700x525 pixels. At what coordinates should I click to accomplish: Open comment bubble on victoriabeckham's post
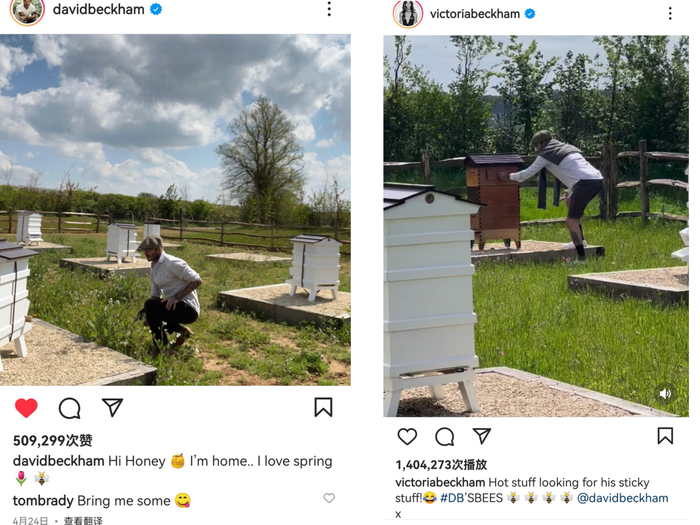point(445,437)
